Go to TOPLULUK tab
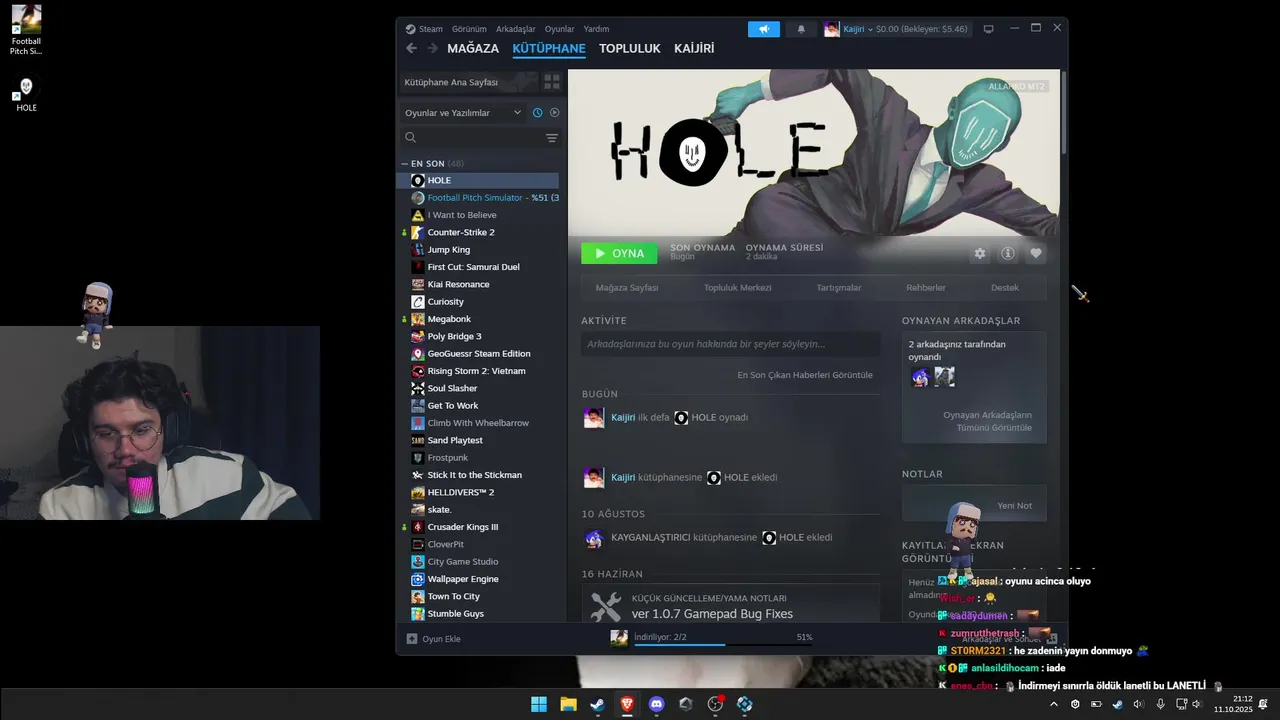This screenshot has height=720, width=1280. [630, 48]
